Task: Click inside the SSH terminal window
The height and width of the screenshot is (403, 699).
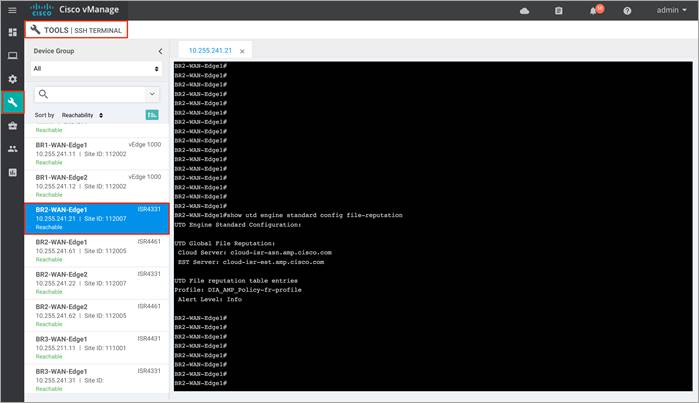Action: pyautogui.click(x=433, y=226)
